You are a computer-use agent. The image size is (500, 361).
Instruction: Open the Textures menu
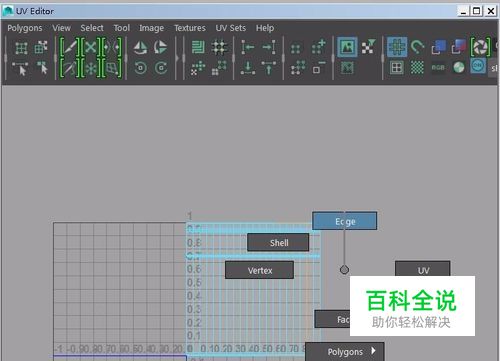point(190,28)
